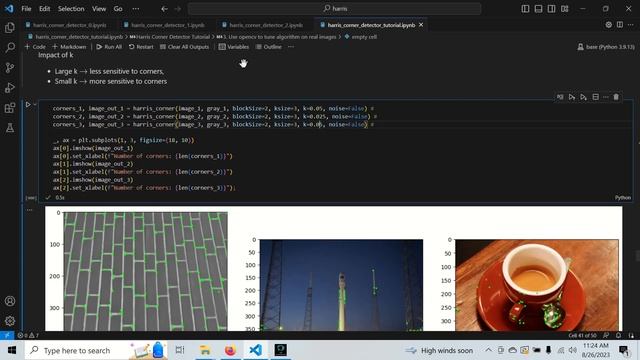Close harris_corner_detector_tutorial.ipynb tab
Image resolution: width=640 pixels, height=360 pixels.
tap(421, 25)
